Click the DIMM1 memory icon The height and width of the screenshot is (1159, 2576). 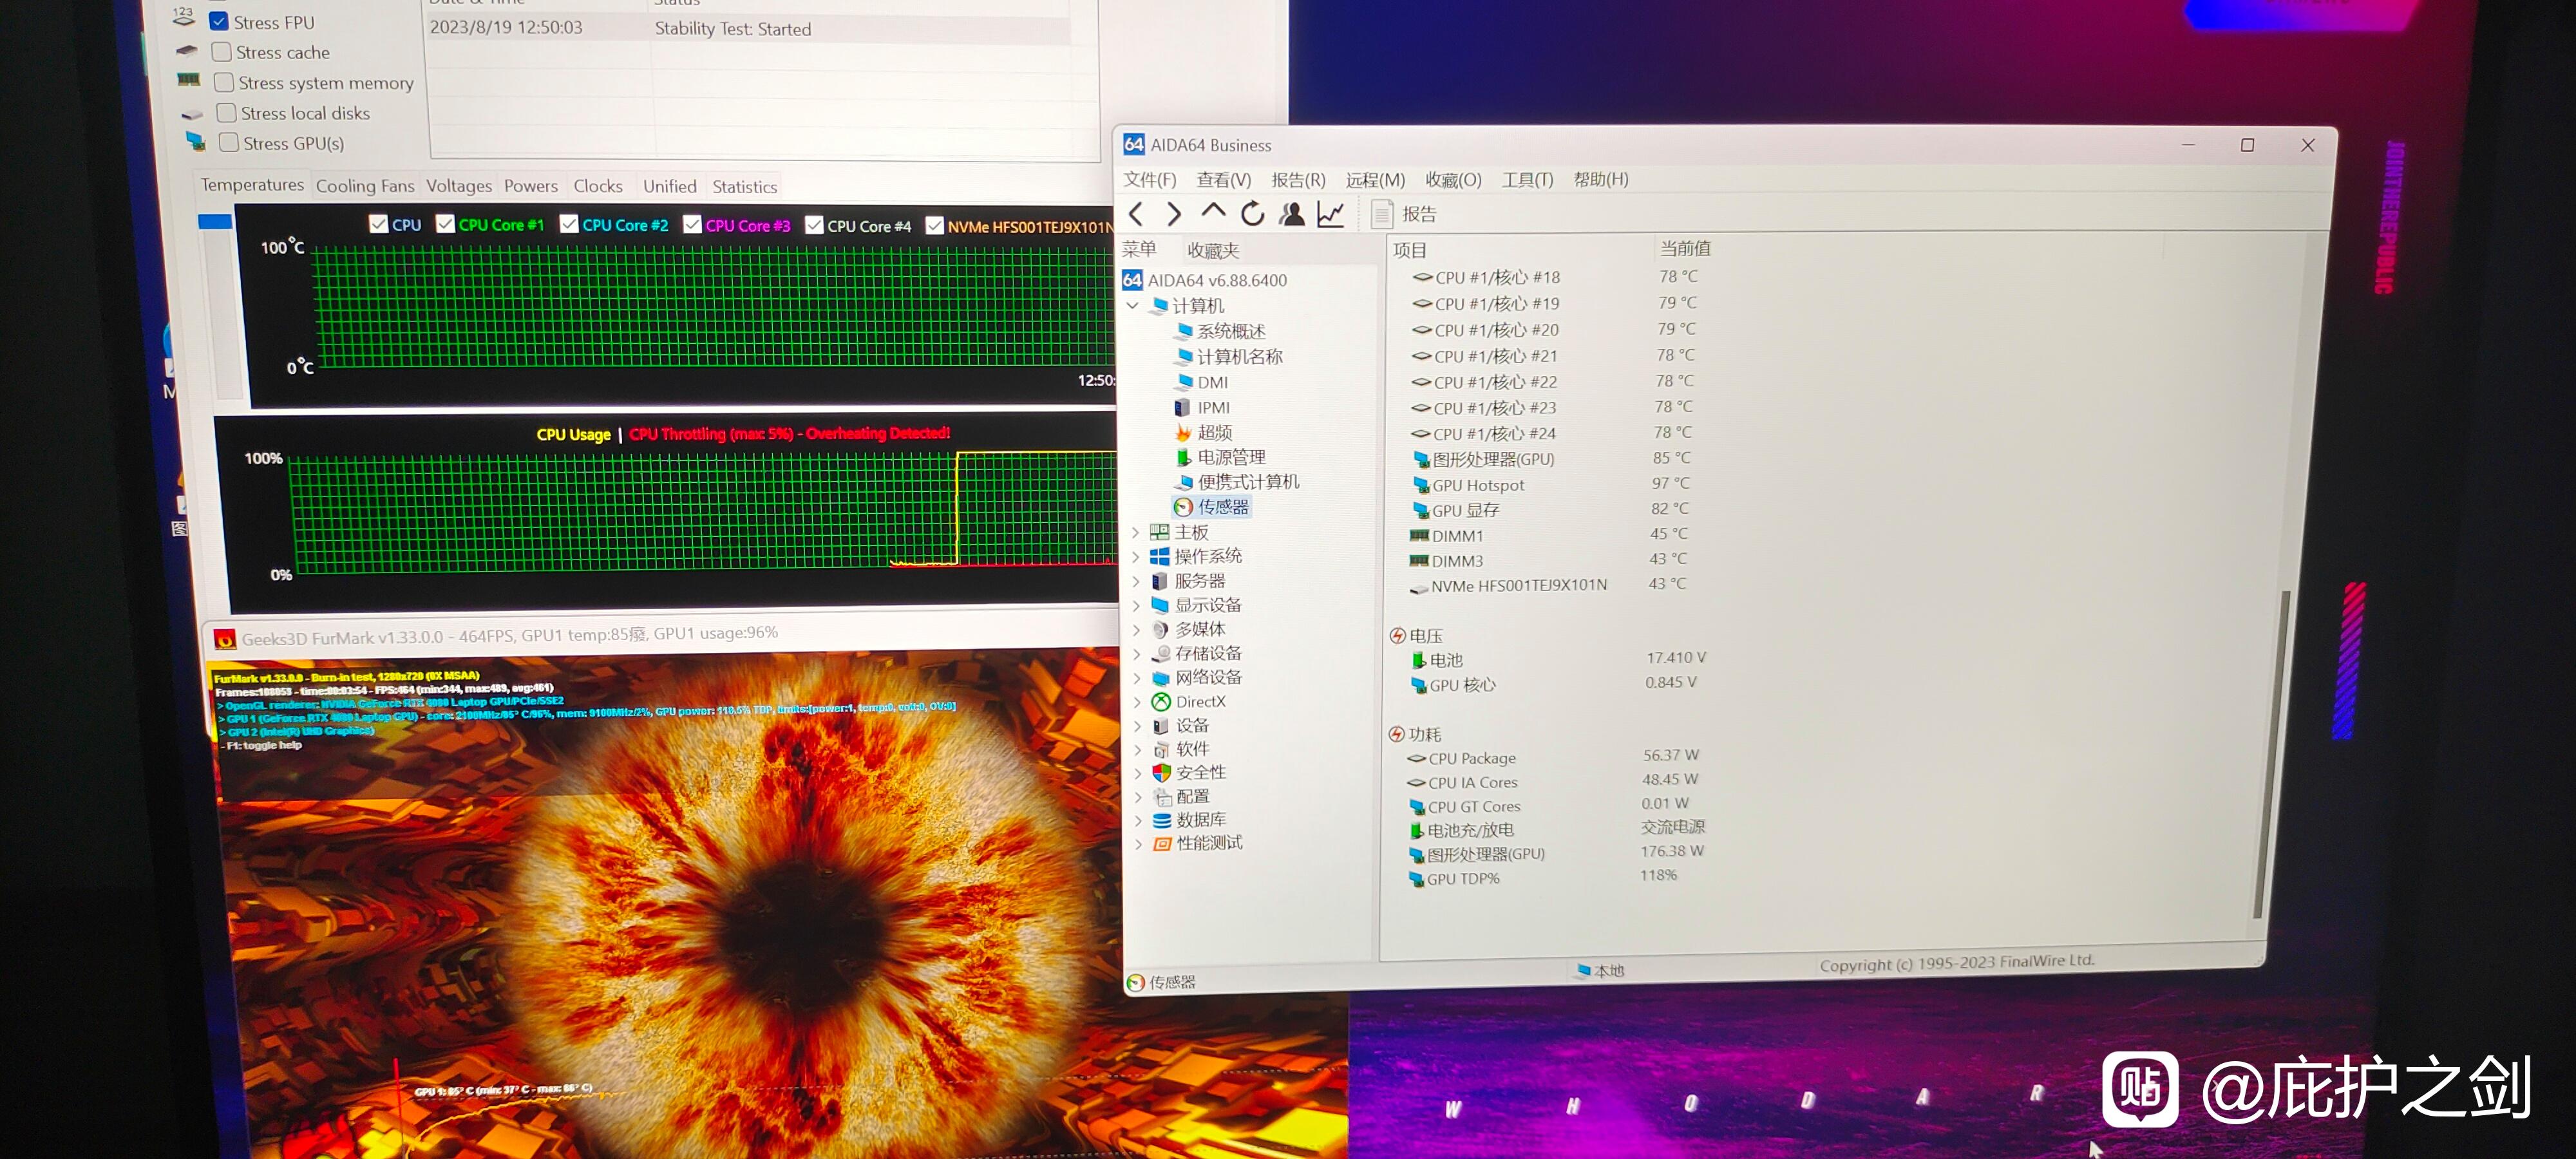[x=1419, y=536]
